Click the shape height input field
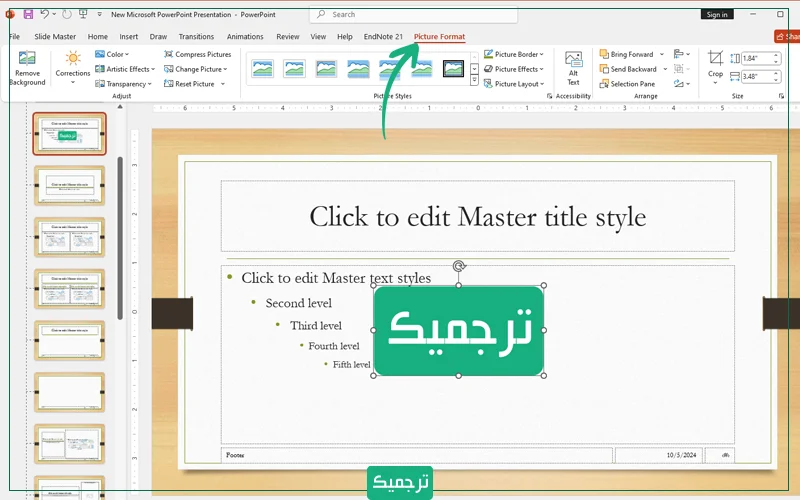This screenshot has width=800, height=500. pyautogui.click(x=756, y=58)
